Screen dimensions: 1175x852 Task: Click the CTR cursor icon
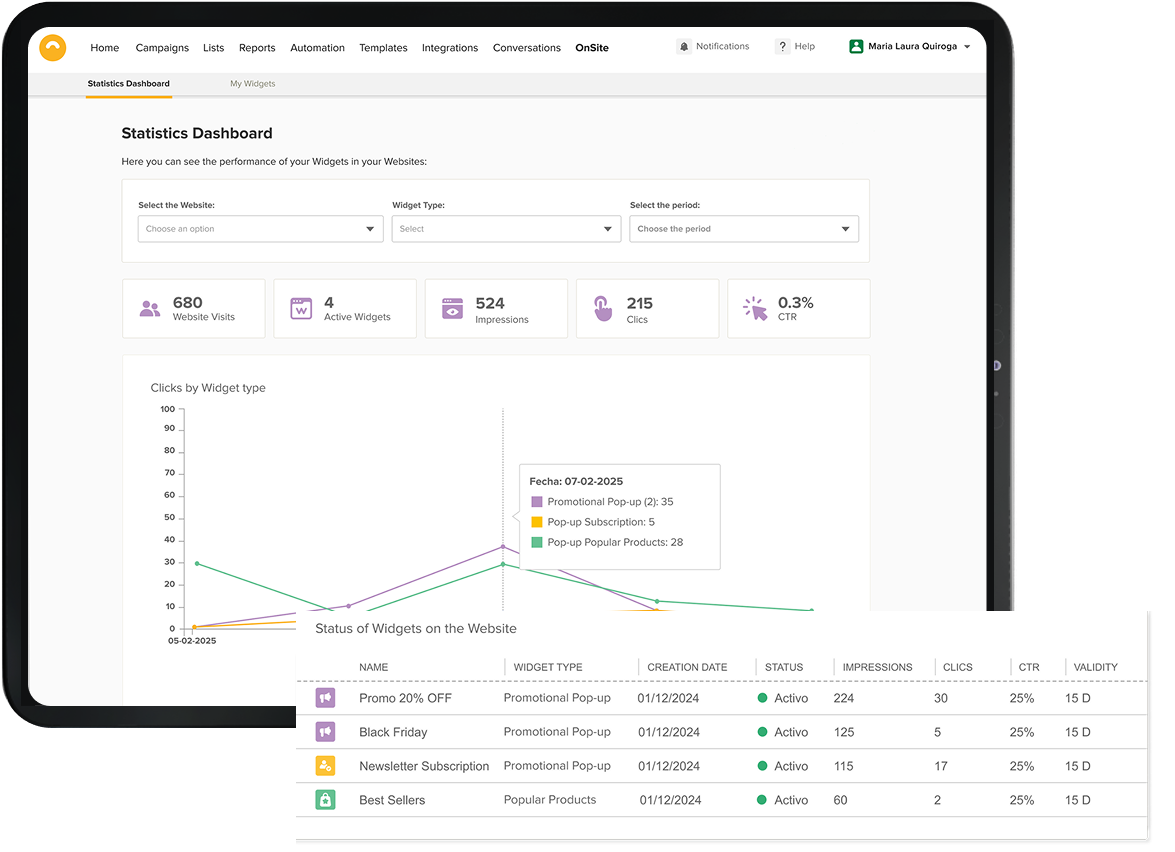point(755,308)
